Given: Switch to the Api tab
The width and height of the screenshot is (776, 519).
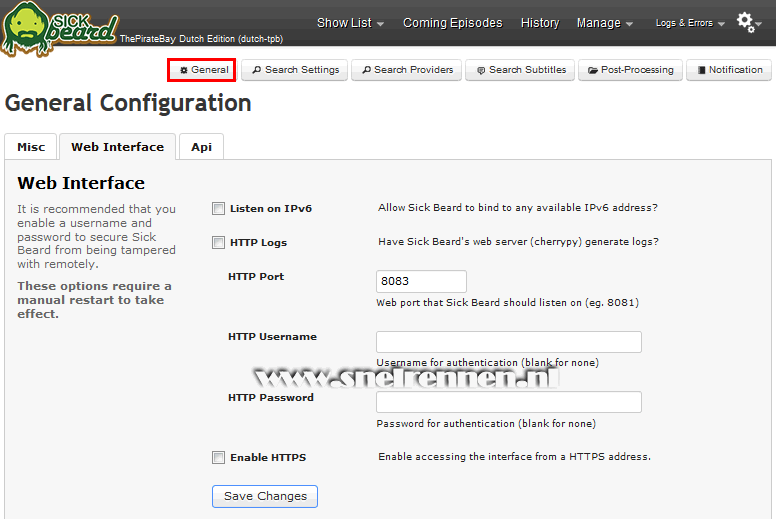Looking at the screenshot, I should (201, 147).
